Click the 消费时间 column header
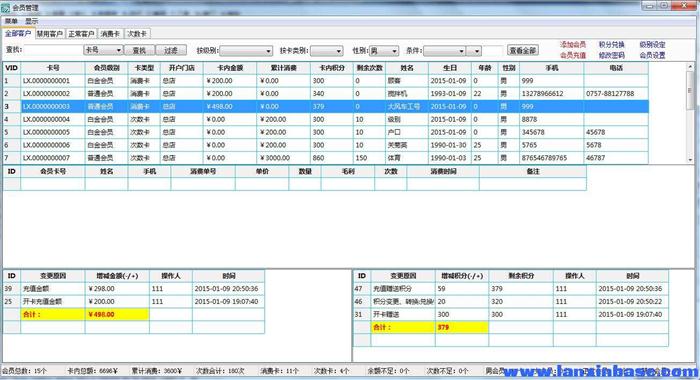The height and width of the screenshot is (380, 700). pyautogui.click(x=443, y=171)
